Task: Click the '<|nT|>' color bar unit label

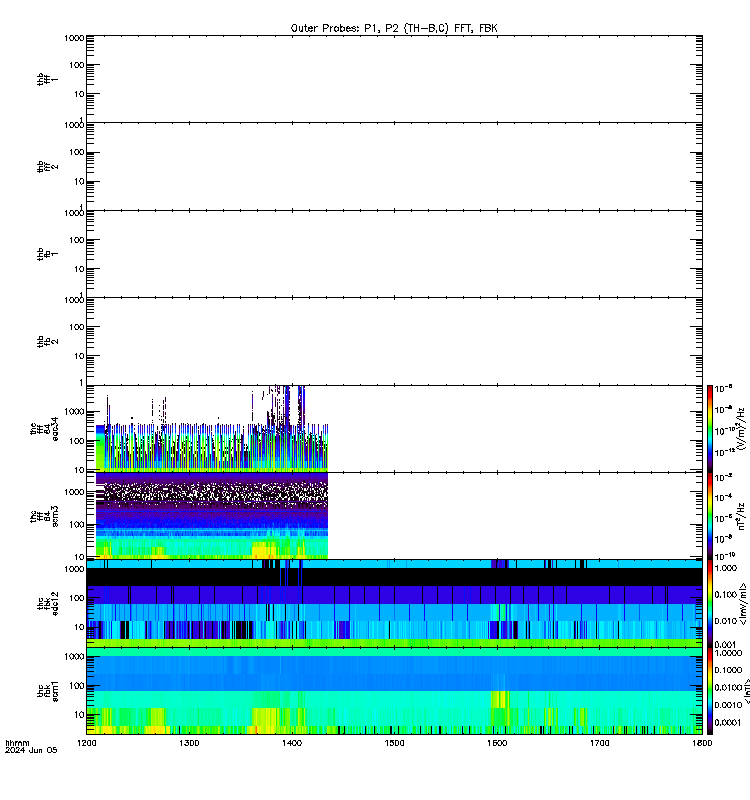Action: tap(746, 691)
